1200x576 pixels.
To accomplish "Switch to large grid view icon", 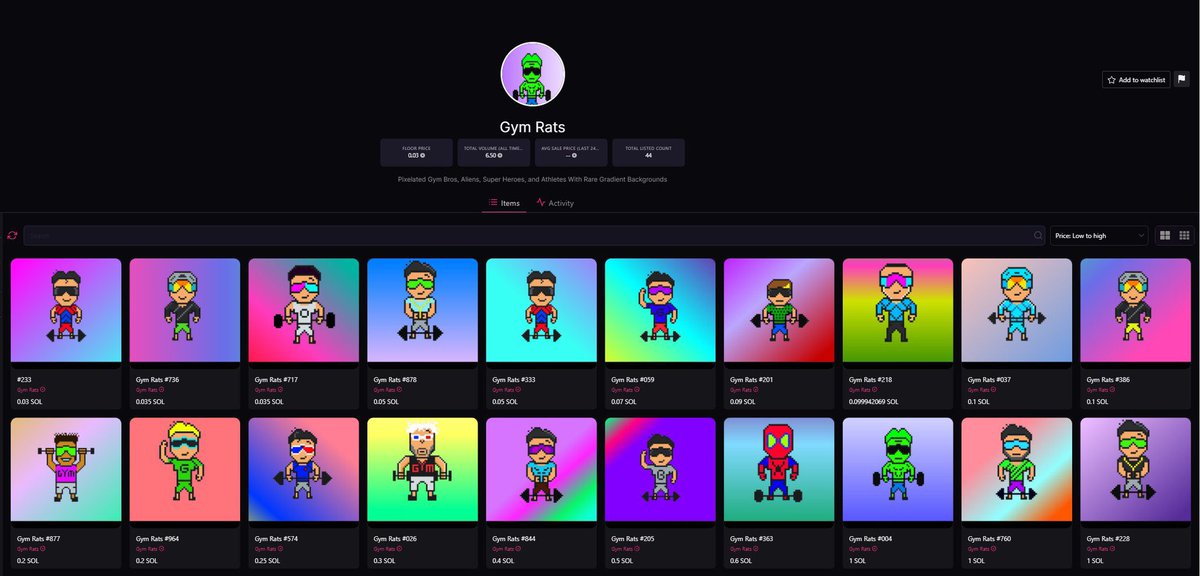I will point(1164,236).
